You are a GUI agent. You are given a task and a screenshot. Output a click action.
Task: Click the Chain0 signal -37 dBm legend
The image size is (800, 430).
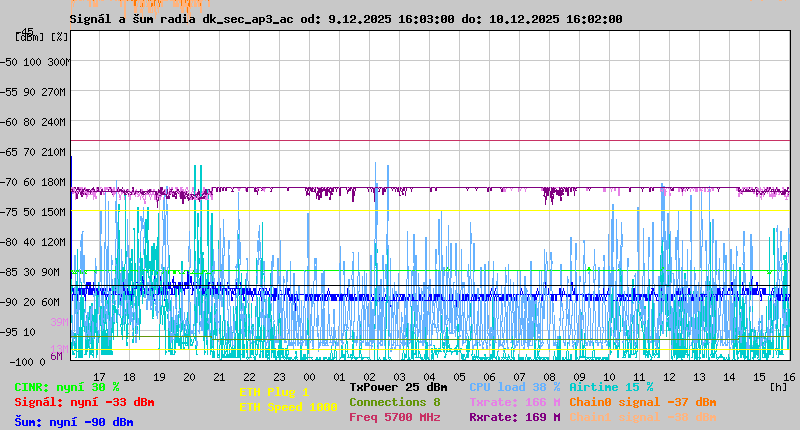pyautogui.click(x=643, y=402)
